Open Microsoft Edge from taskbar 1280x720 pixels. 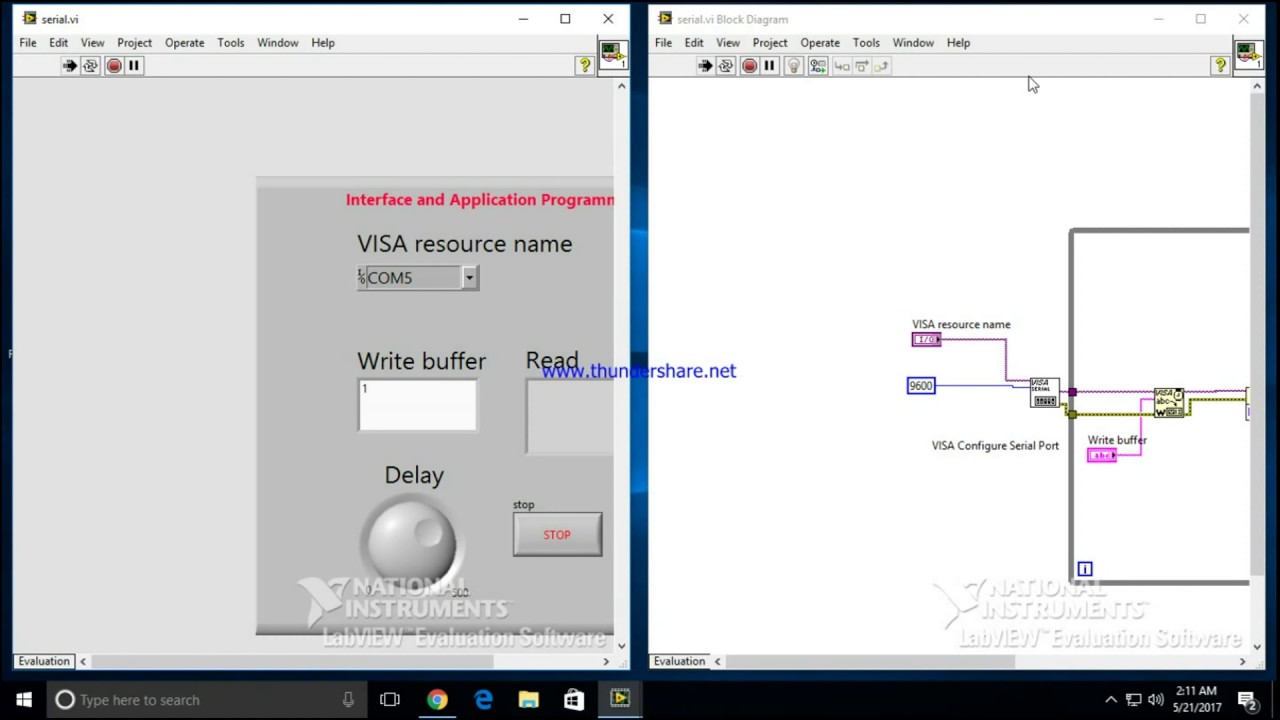pos(483,700)
